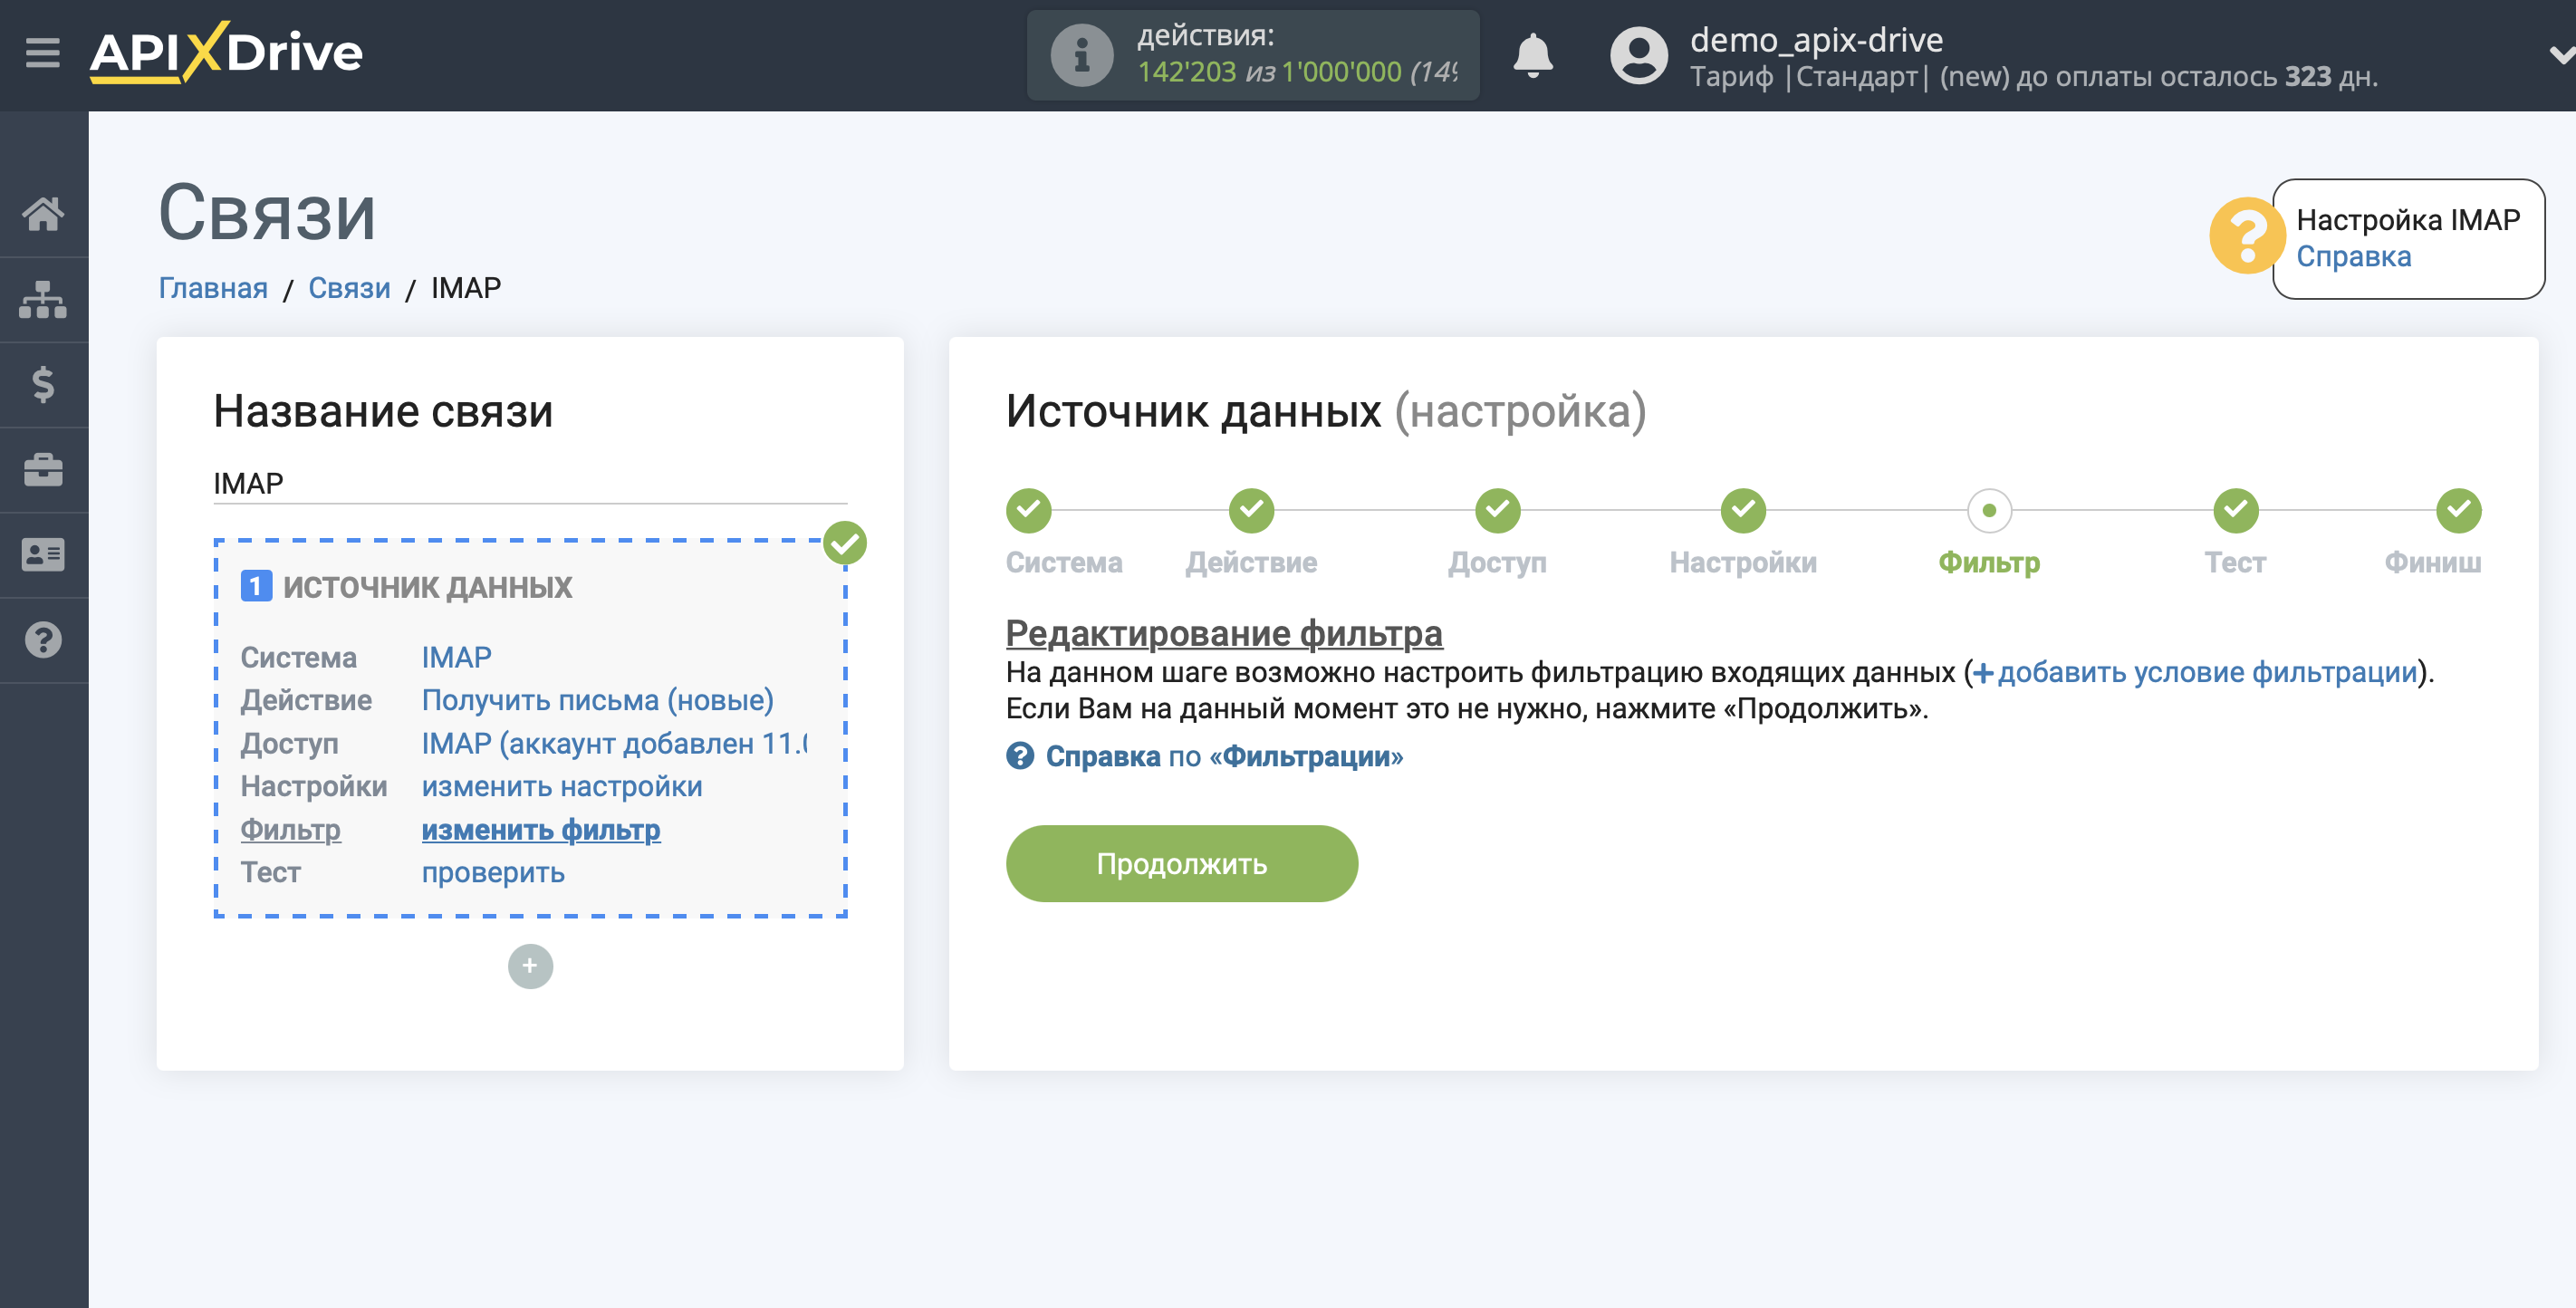This screenshot has width=2576, height=1308.
Task: Click the Фильтр label in source block
Action: [290, 829]
